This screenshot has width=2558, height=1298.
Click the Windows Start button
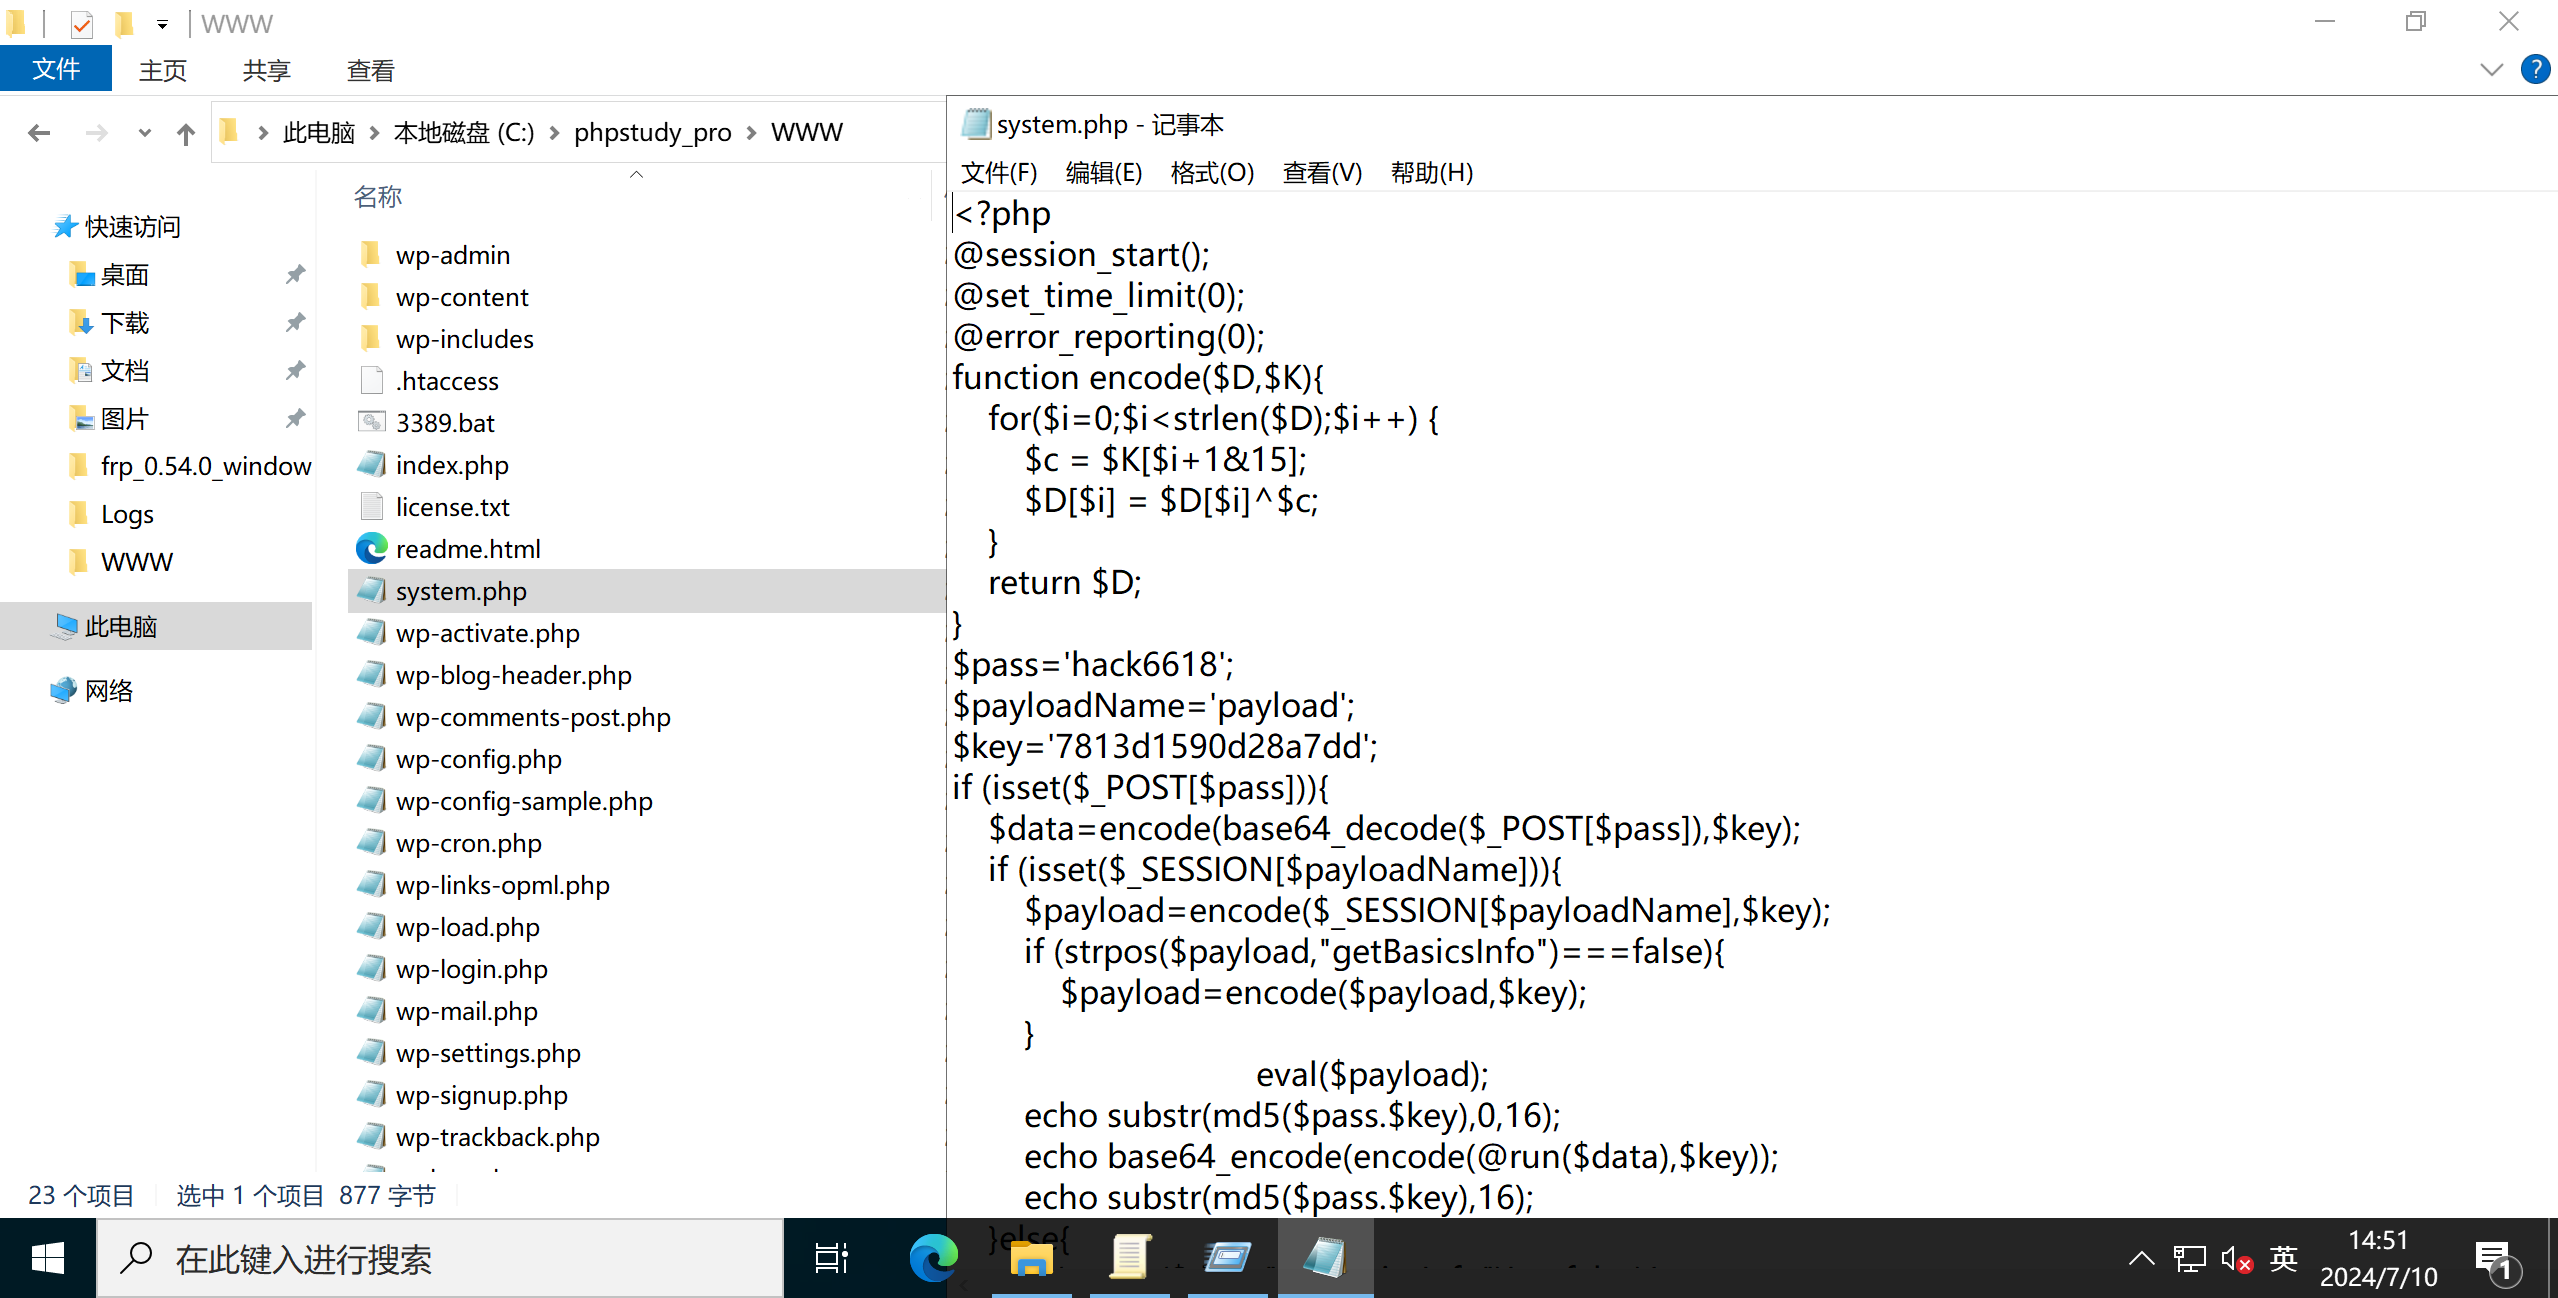tap(47, 1258)
